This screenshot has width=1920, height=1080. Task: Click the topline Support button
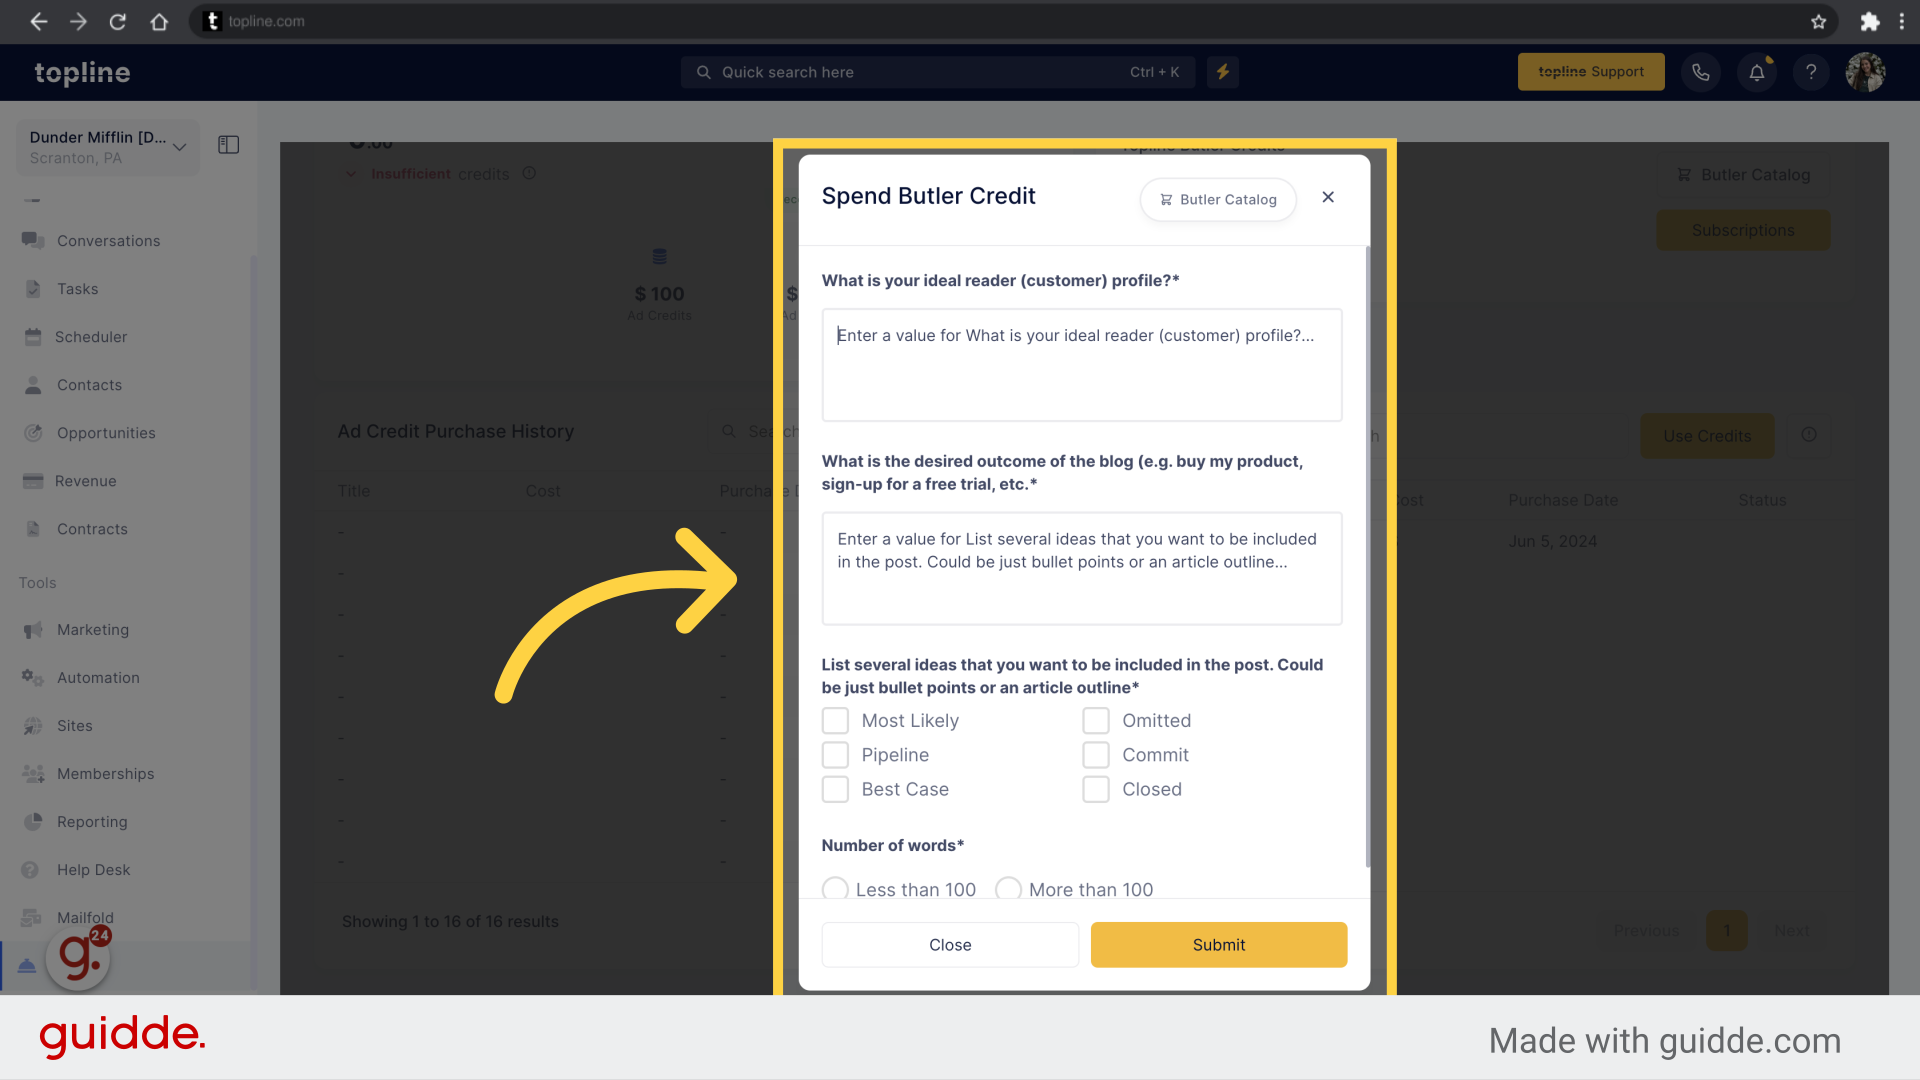click(x=1592, y=71)
